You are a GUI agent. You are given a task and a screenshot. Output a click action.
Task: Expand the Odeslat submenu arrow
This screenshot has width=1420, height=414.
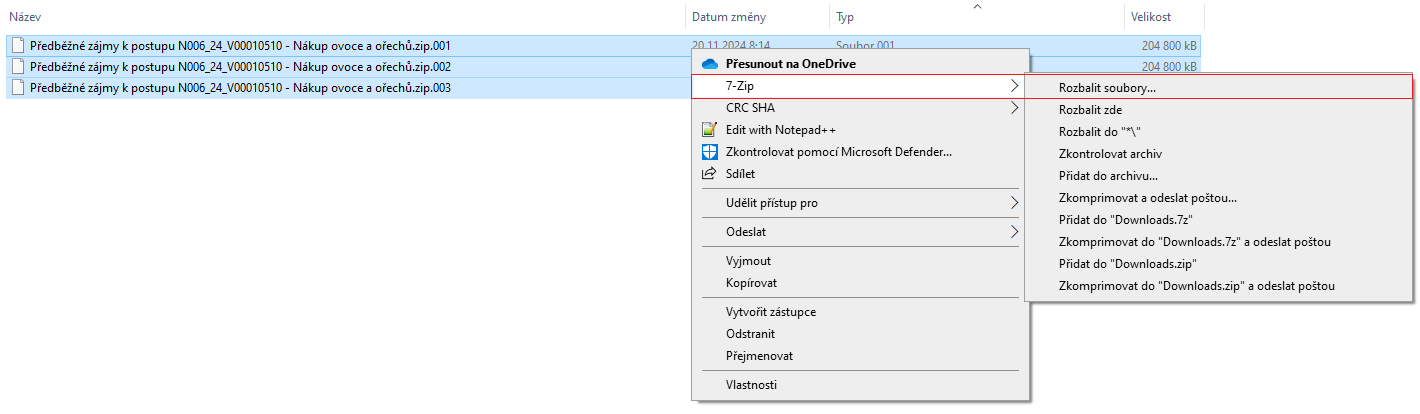coord(1014,232)
